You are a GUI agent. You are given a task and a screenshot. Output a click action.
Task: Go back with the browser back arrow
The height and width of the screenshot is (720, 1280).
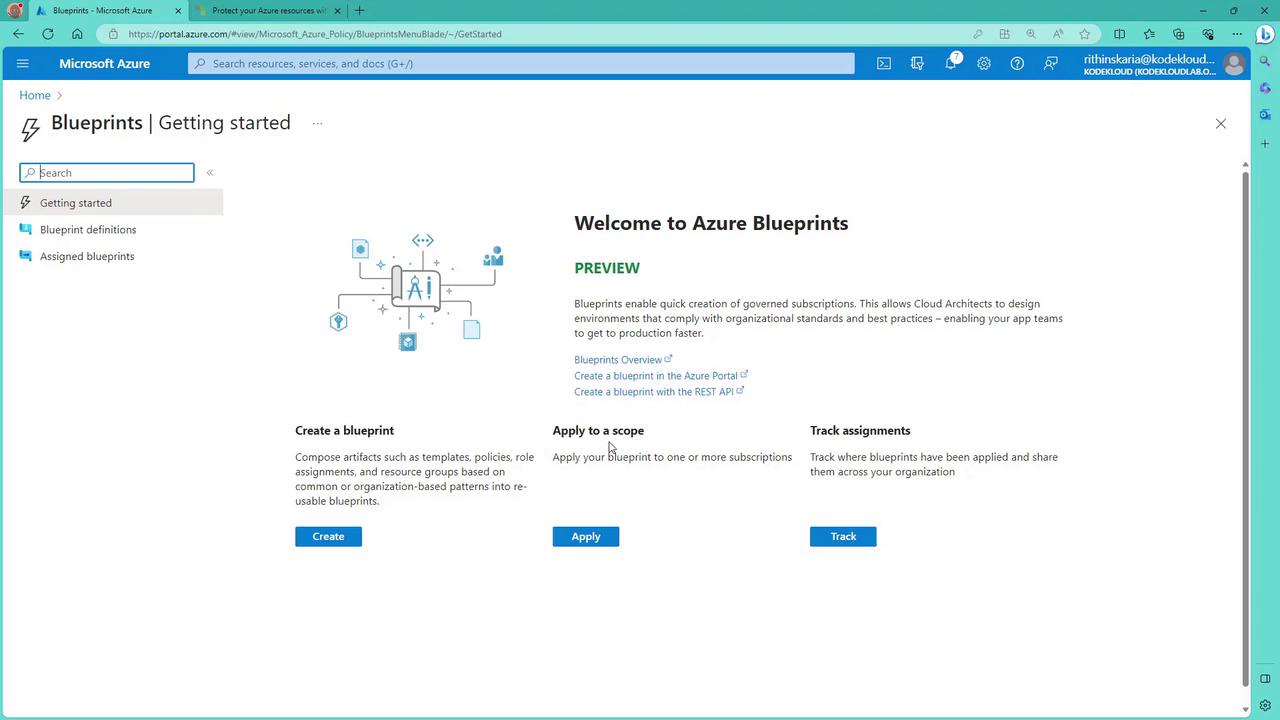pyautogui.click(x=18, y=34)
